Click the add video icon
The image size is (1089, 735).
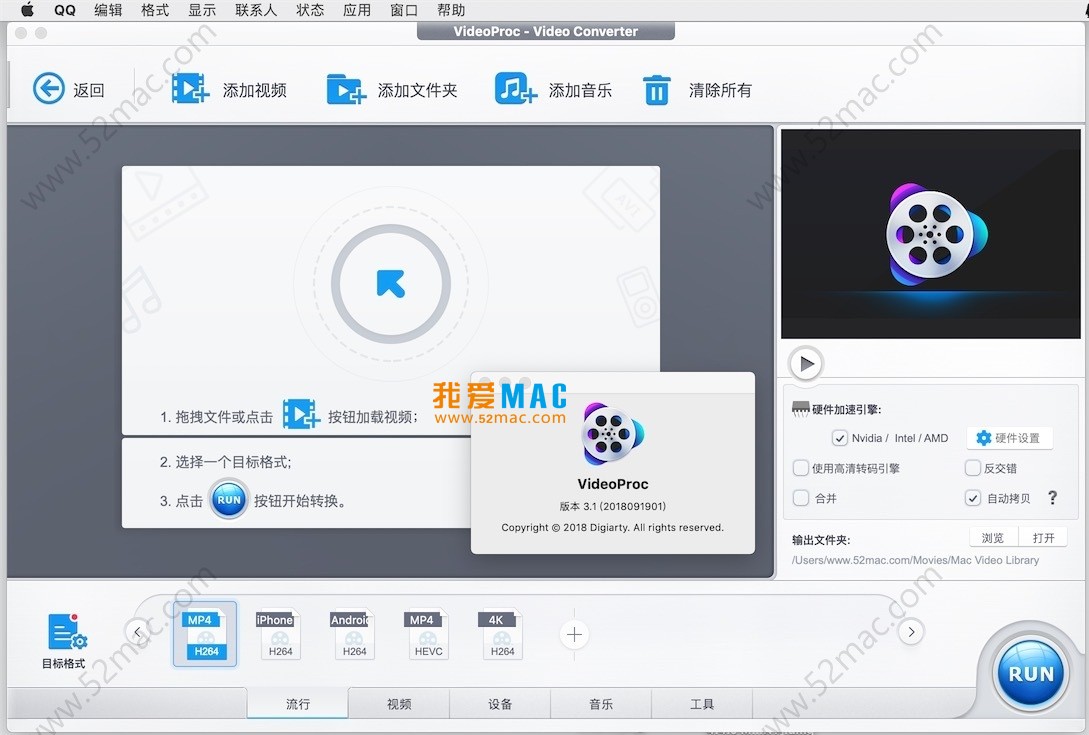coord(190,89)
